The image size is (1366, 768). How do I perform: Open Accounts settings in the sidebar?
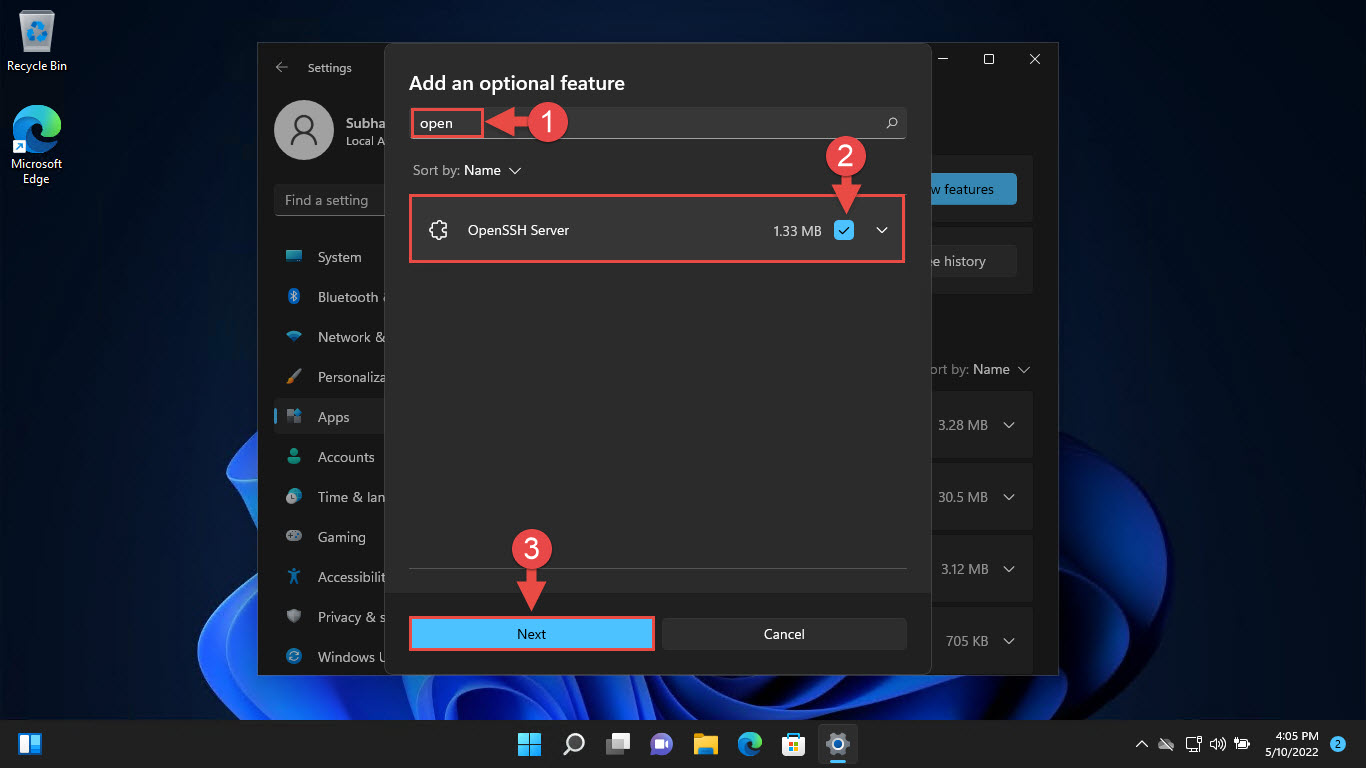pyautogui.click(x=295, y=457)
